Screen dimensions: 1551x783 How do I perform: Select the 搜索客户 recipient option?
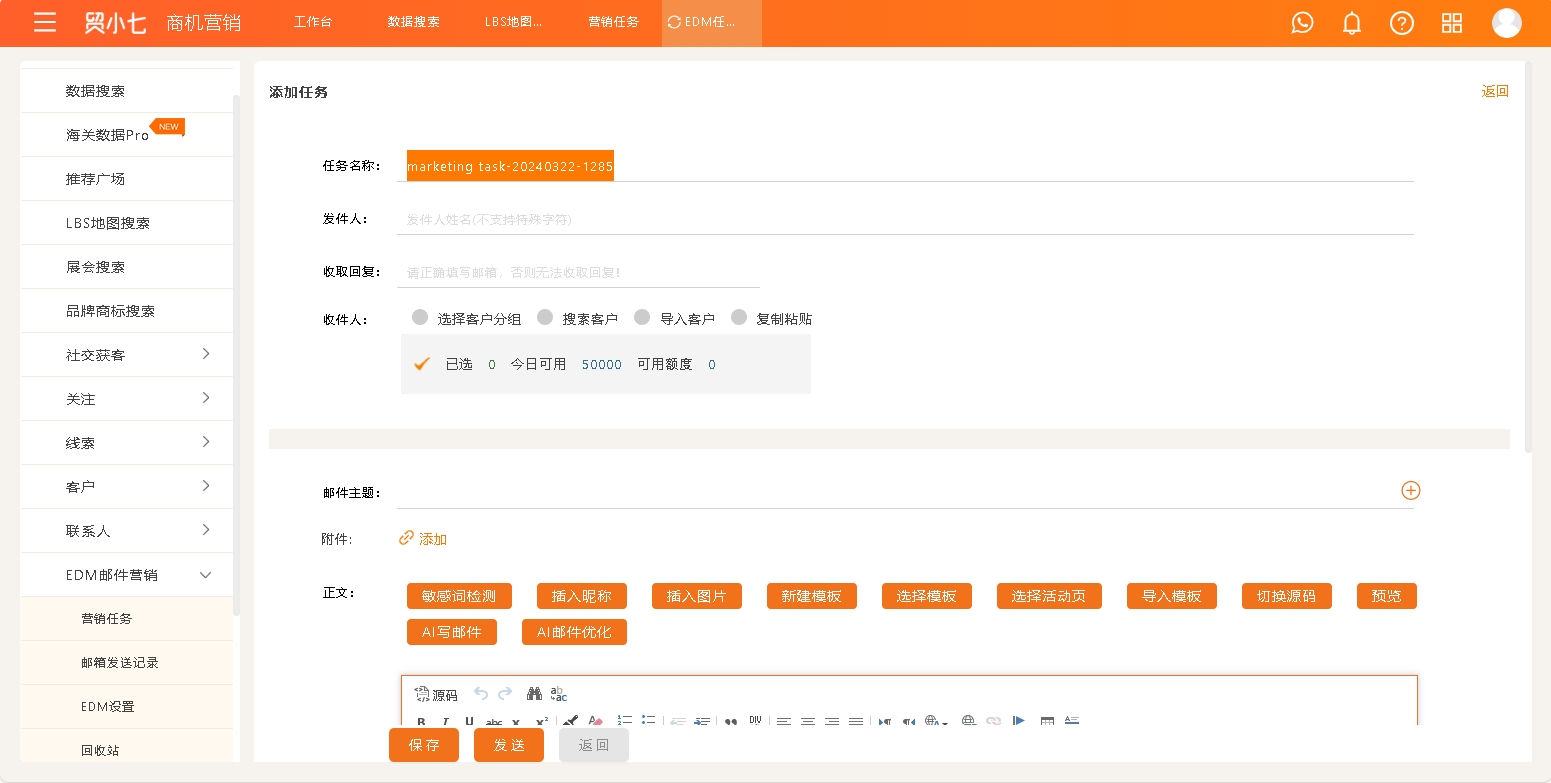(x=545, y=317)
